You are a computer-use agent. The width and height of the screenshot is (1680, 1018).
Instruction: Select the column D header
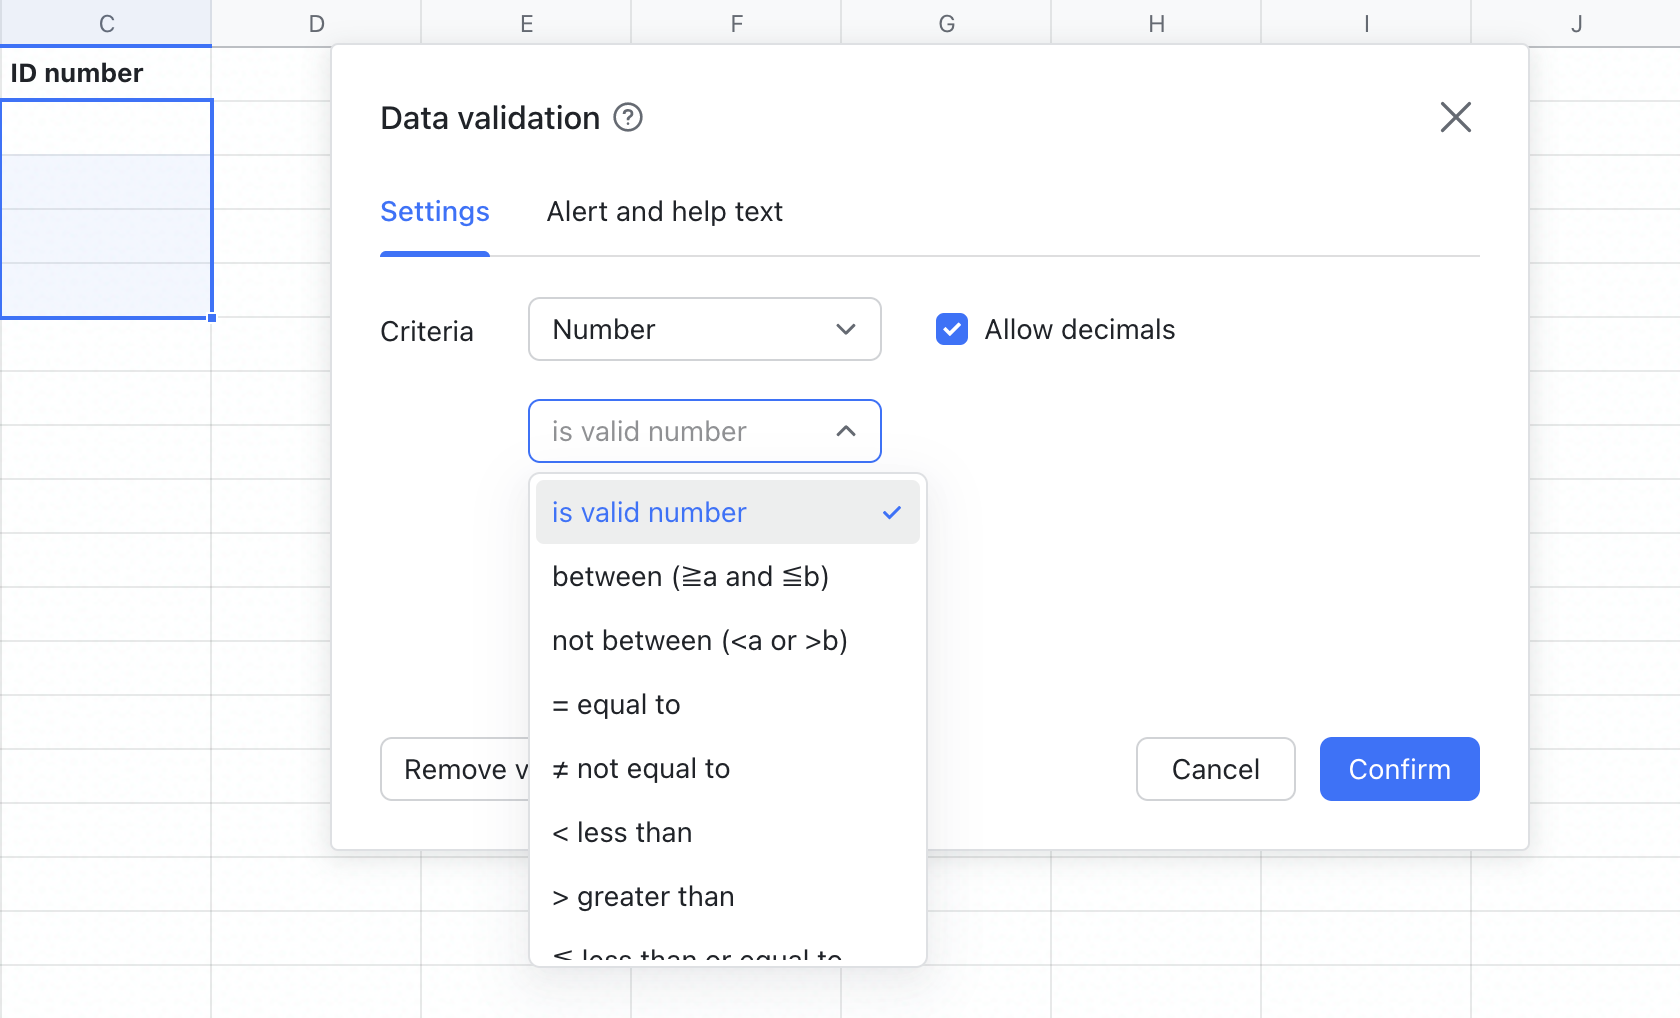tap(316, 22)
